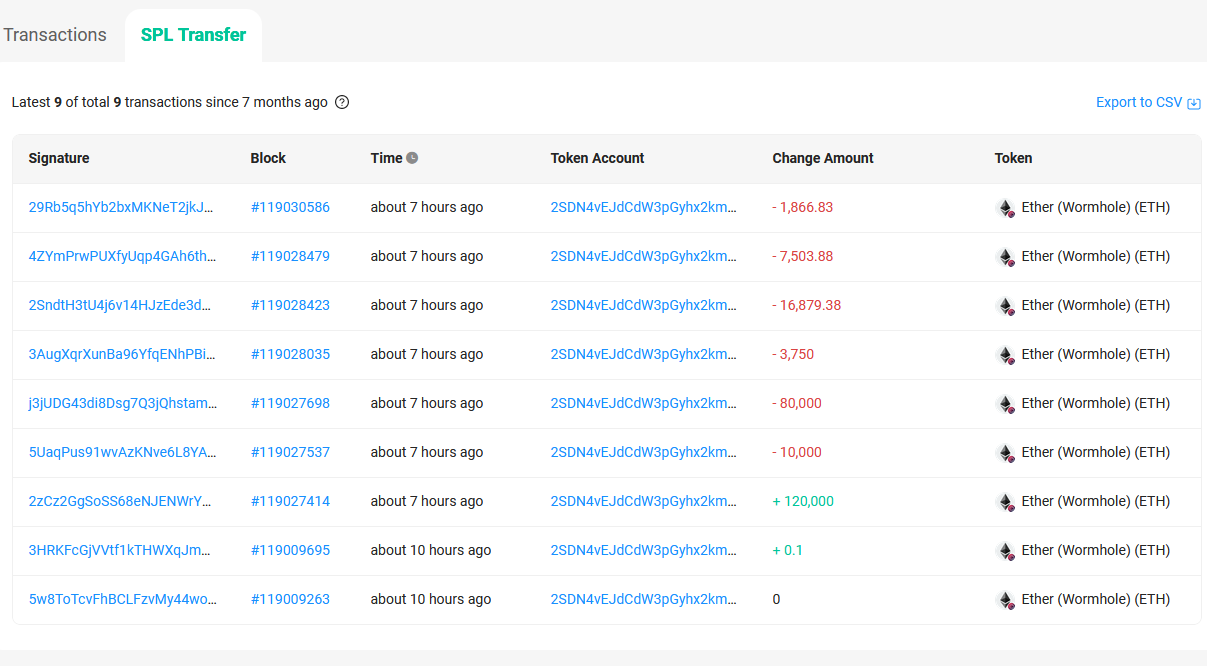Open token account in block #119009695 row

tap(644, 550)
